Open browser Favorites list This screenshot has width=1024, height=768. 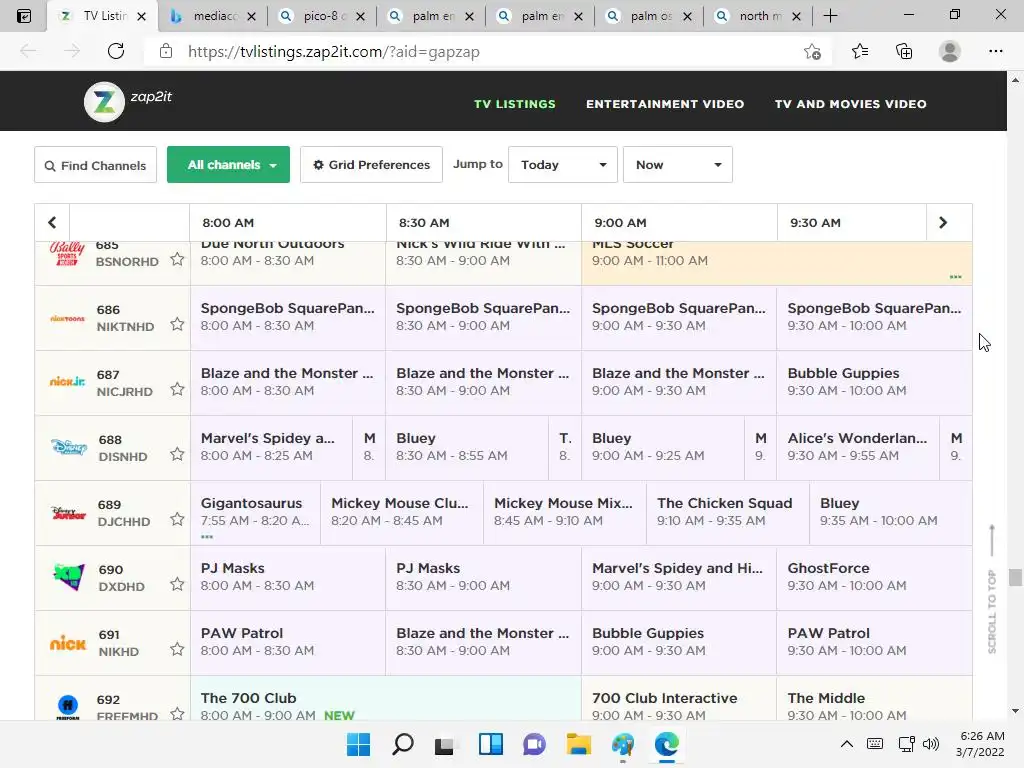860,52
